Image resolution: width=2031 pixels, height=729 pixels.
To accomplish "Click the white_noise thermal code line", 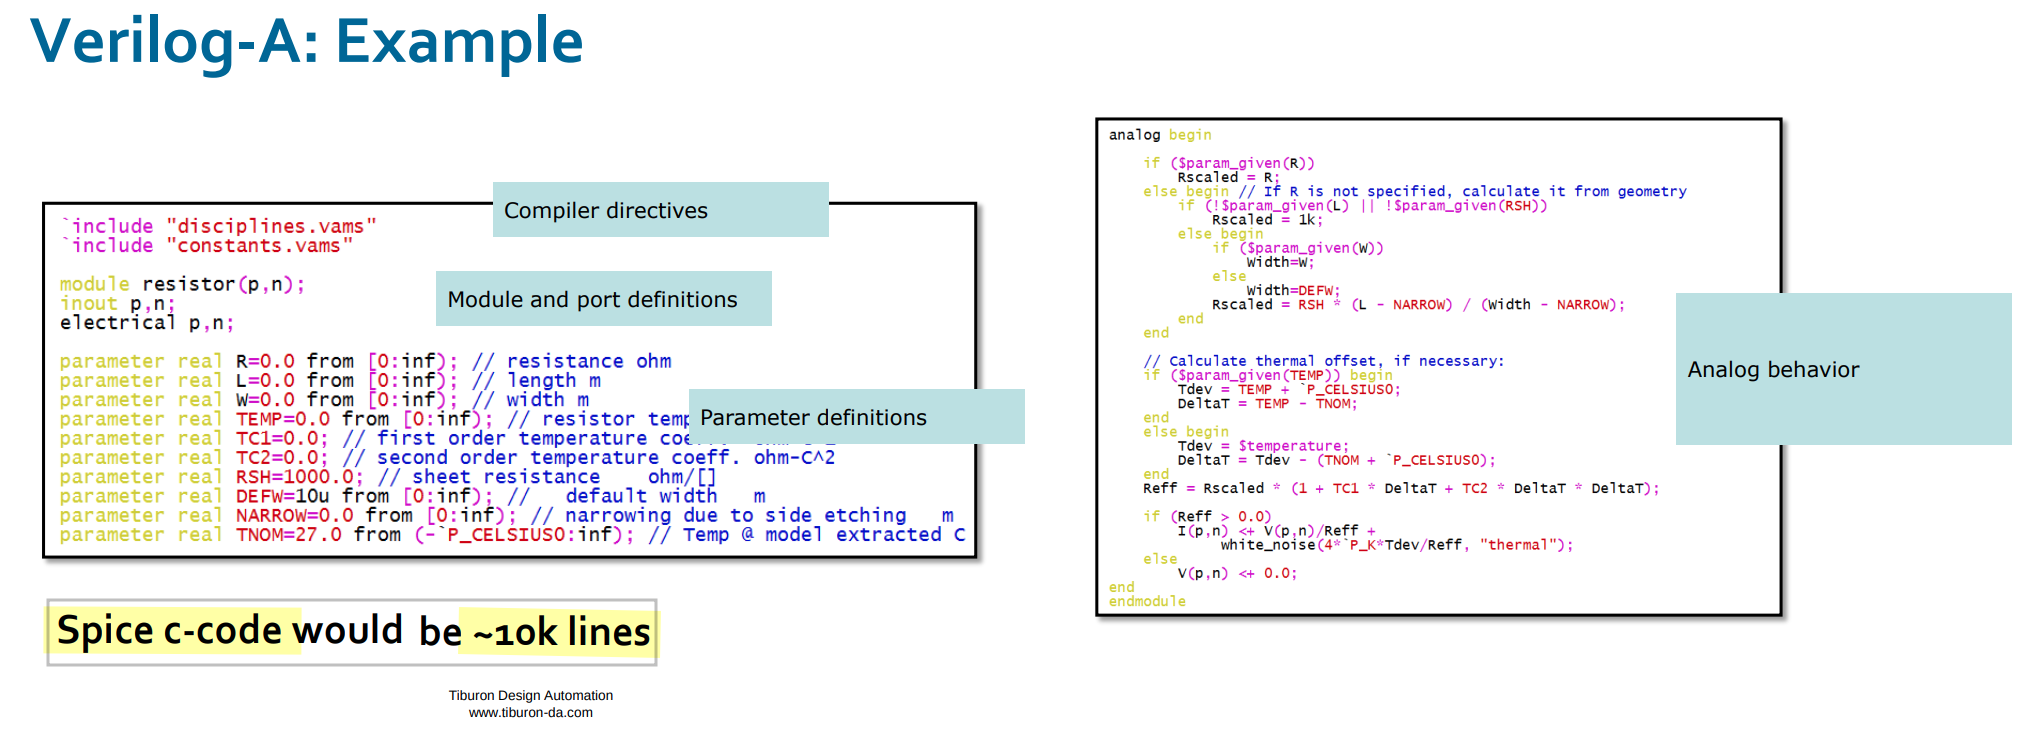I will pos(1396,545).
